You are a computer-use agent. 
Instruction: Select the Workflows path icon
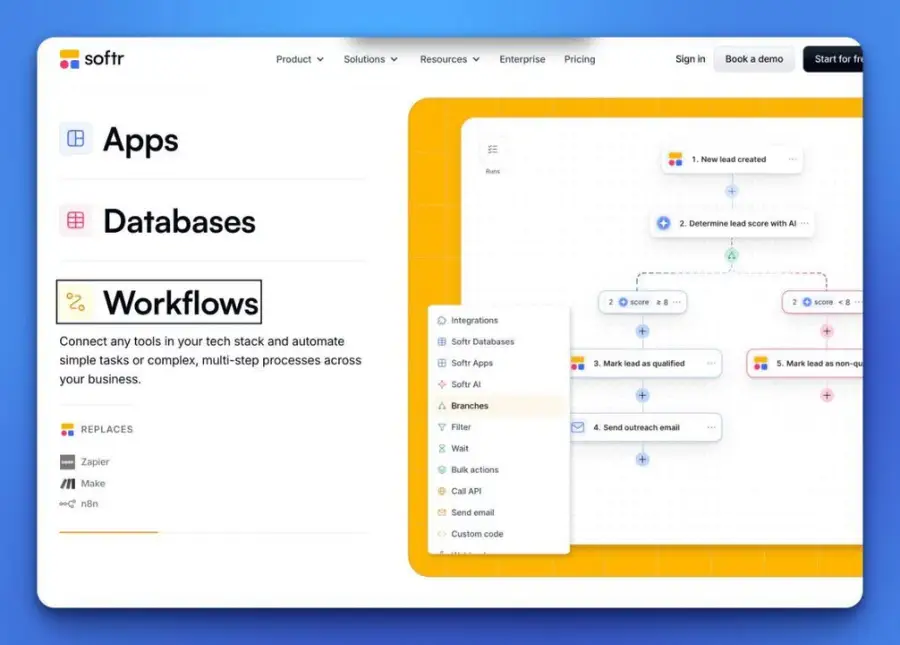click(76, 302)
